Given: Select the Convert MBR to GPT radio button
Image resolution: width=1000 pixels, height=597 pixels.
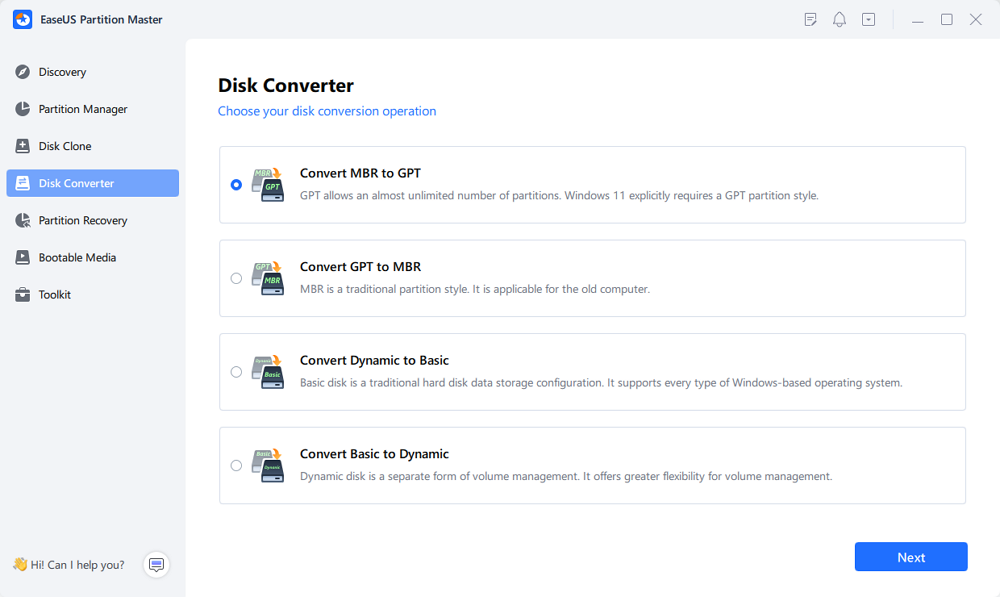Looking at the screenshot, I should pyautogui.click(x=236, y=184).
